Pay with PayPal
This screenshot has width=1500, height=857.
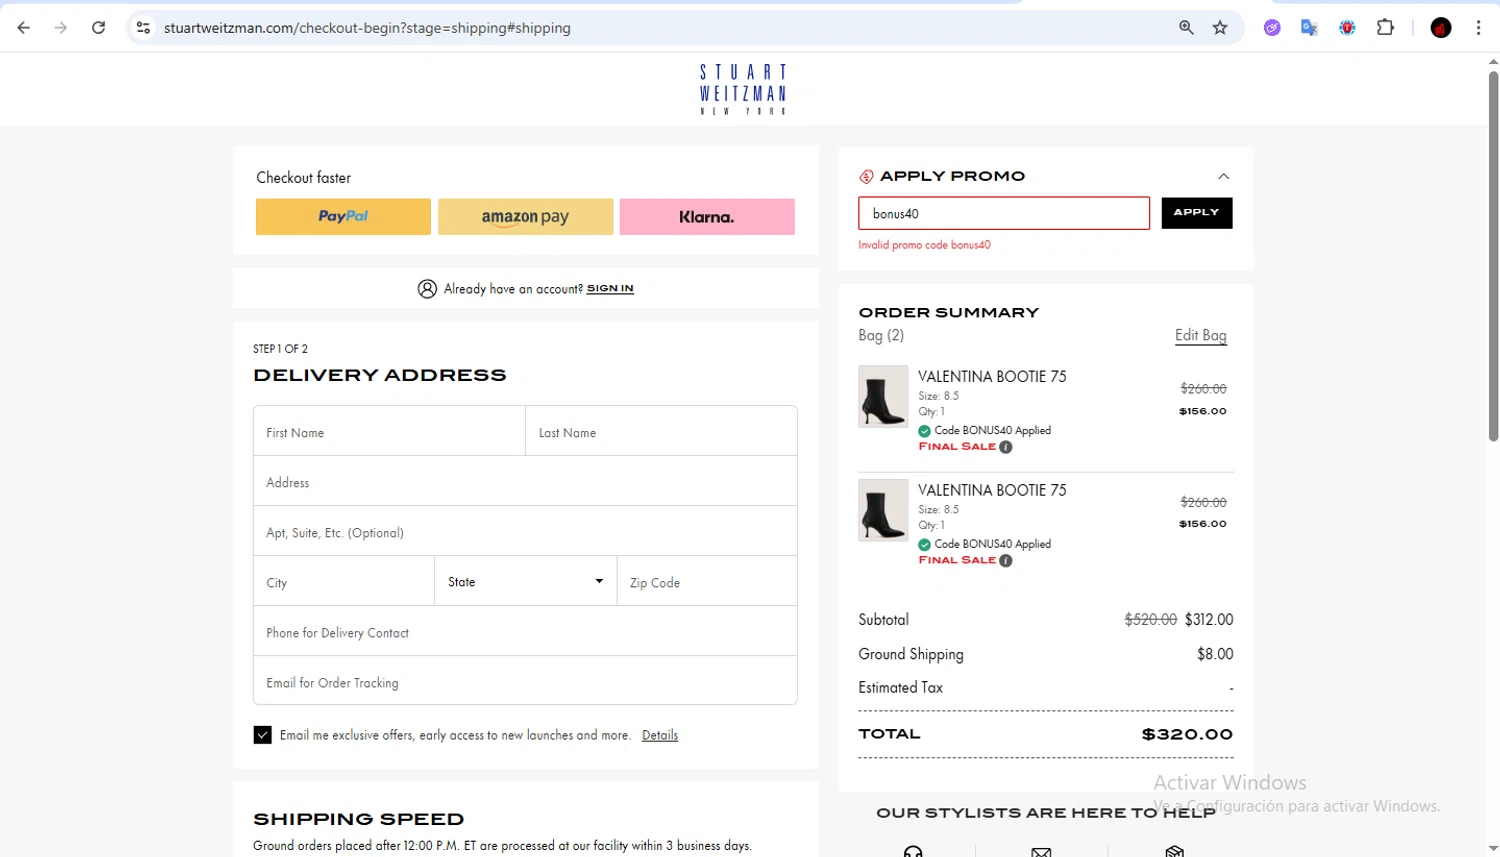343,216
